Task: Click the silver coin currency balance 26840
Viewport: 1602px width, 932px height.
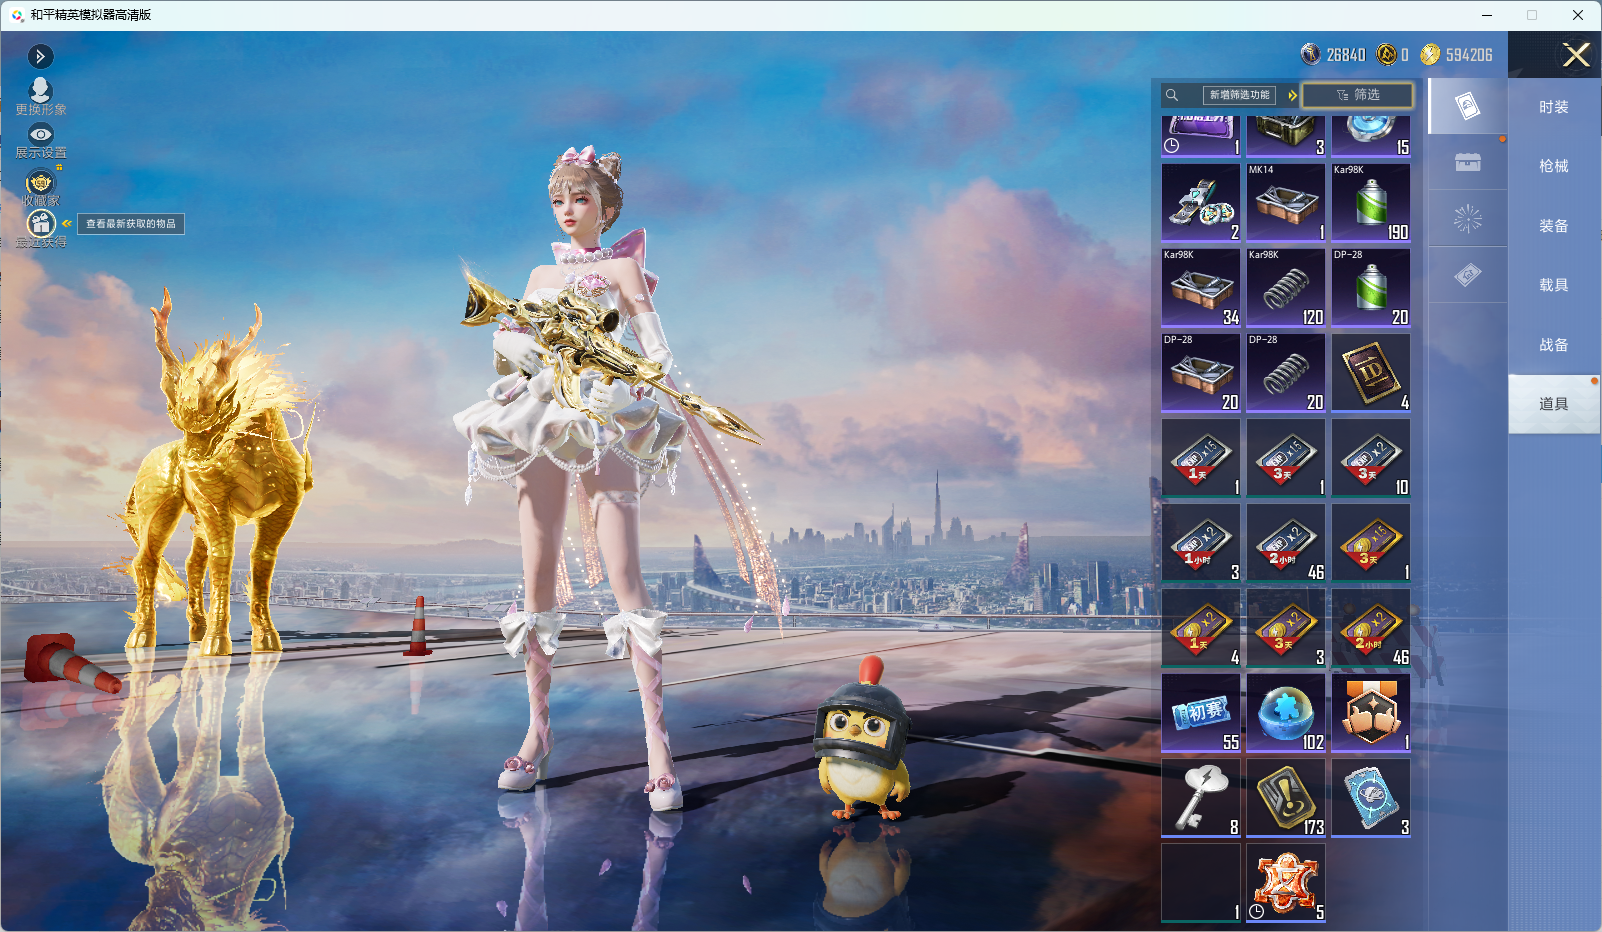Action: pos(1333,55)
